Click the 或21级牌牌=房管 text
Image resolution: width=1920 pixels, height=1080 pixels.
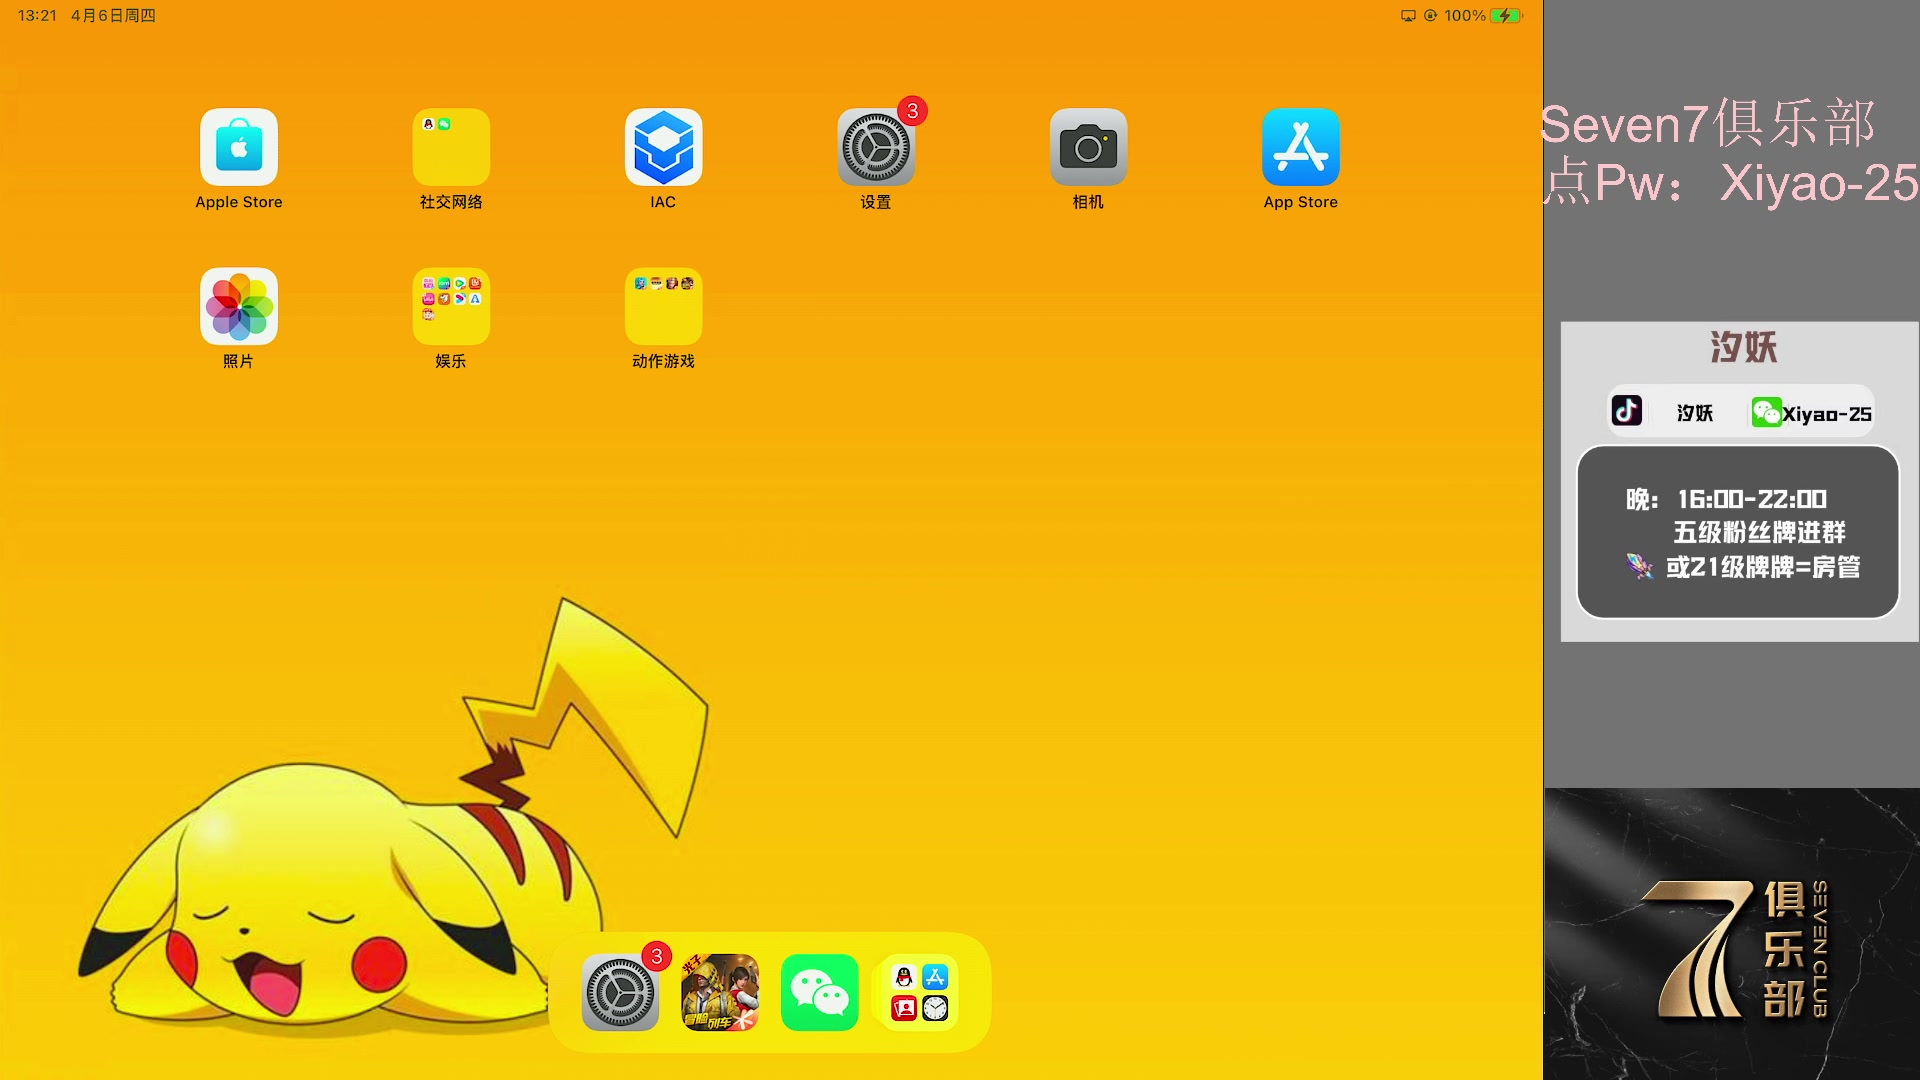[1763, 567]
